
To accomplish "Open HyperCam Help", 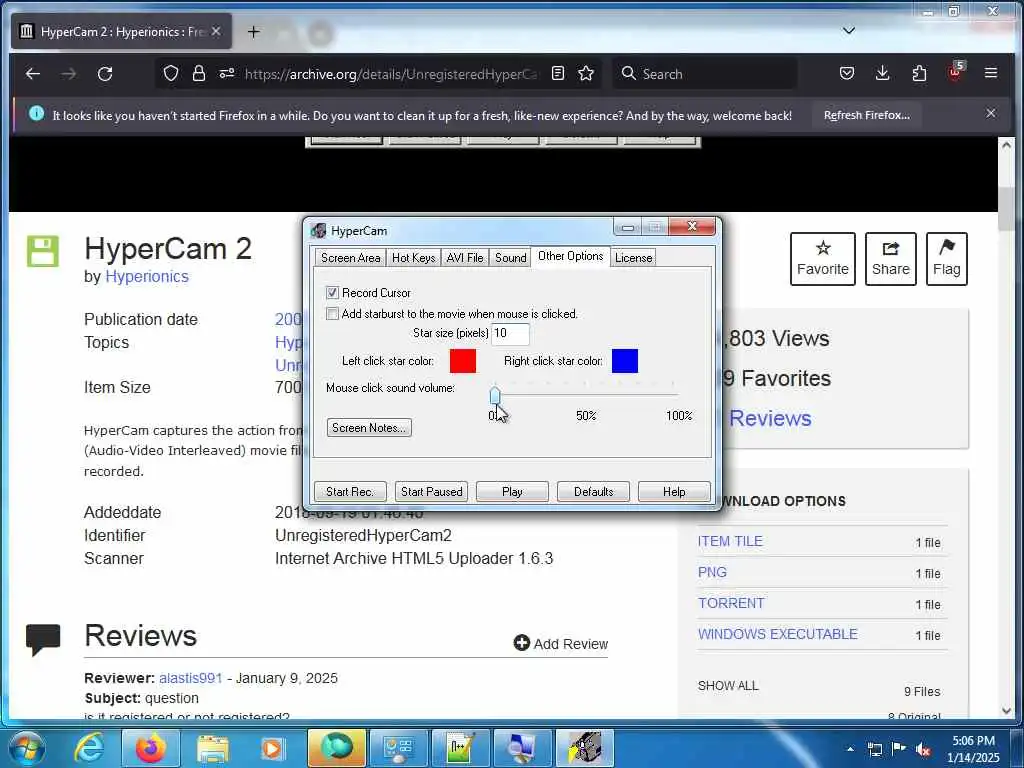I will [674, 492].
